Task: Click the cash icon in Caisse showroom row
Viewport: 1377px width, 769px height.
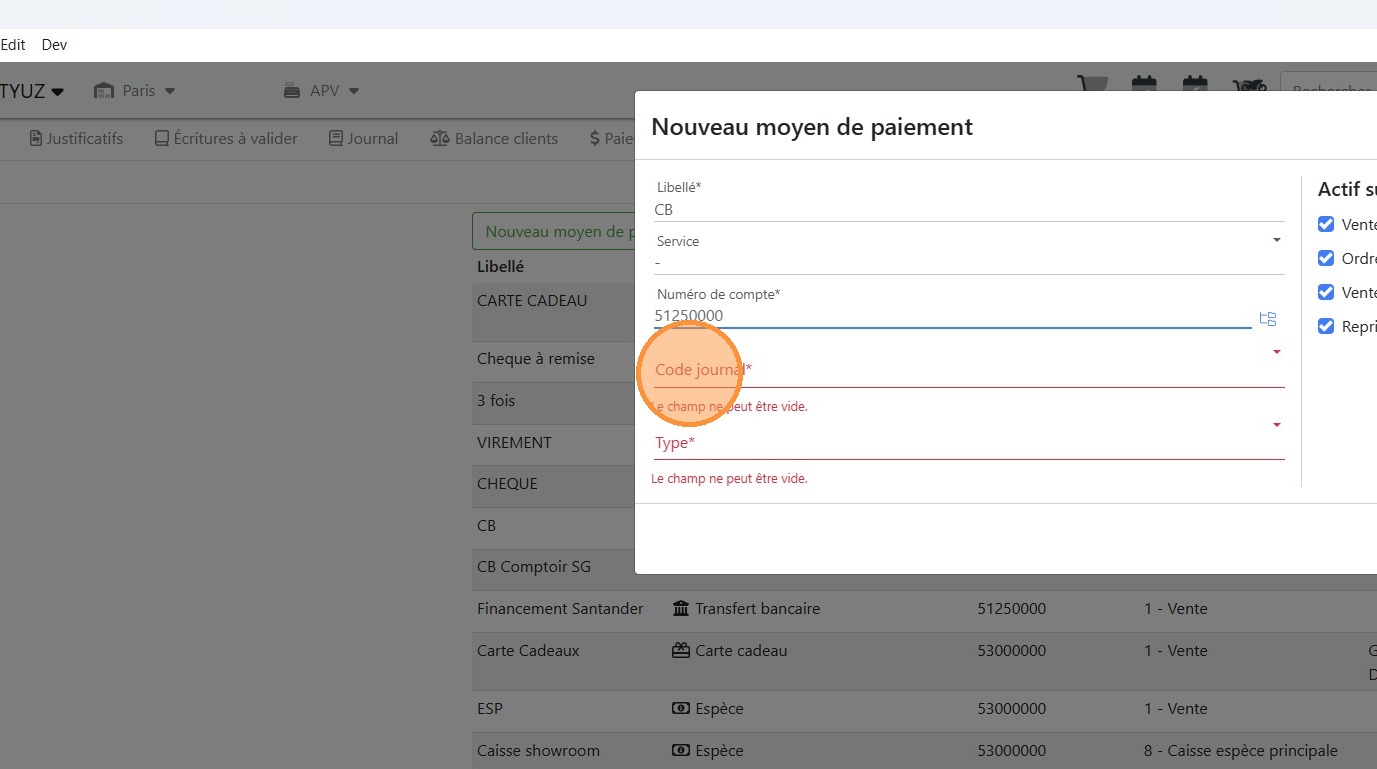Action: [x=681, y=750]
